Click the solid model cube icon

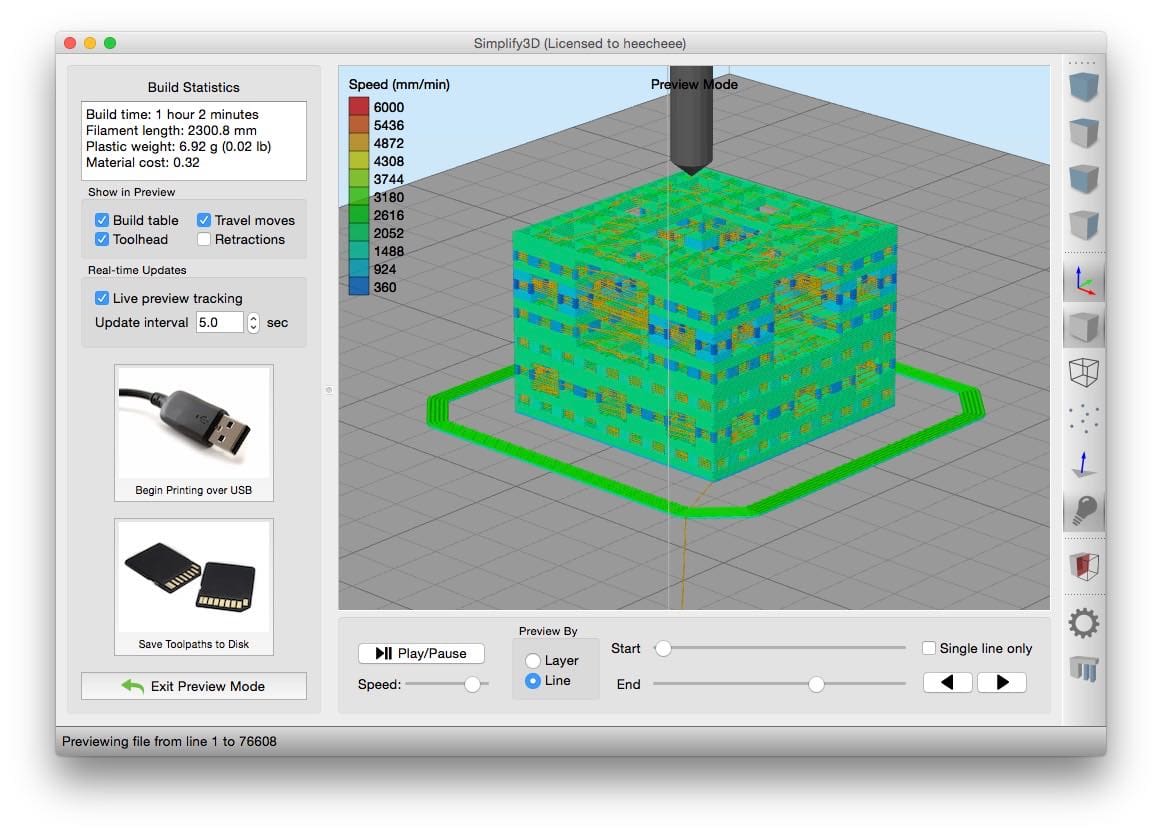click(x=1083, y=326)
